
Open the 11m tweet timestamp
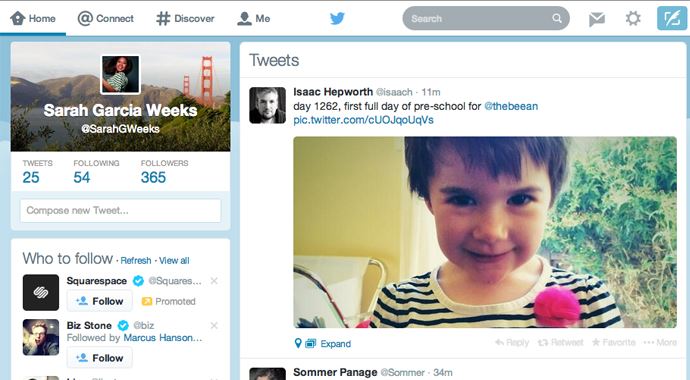click(431, 92)
